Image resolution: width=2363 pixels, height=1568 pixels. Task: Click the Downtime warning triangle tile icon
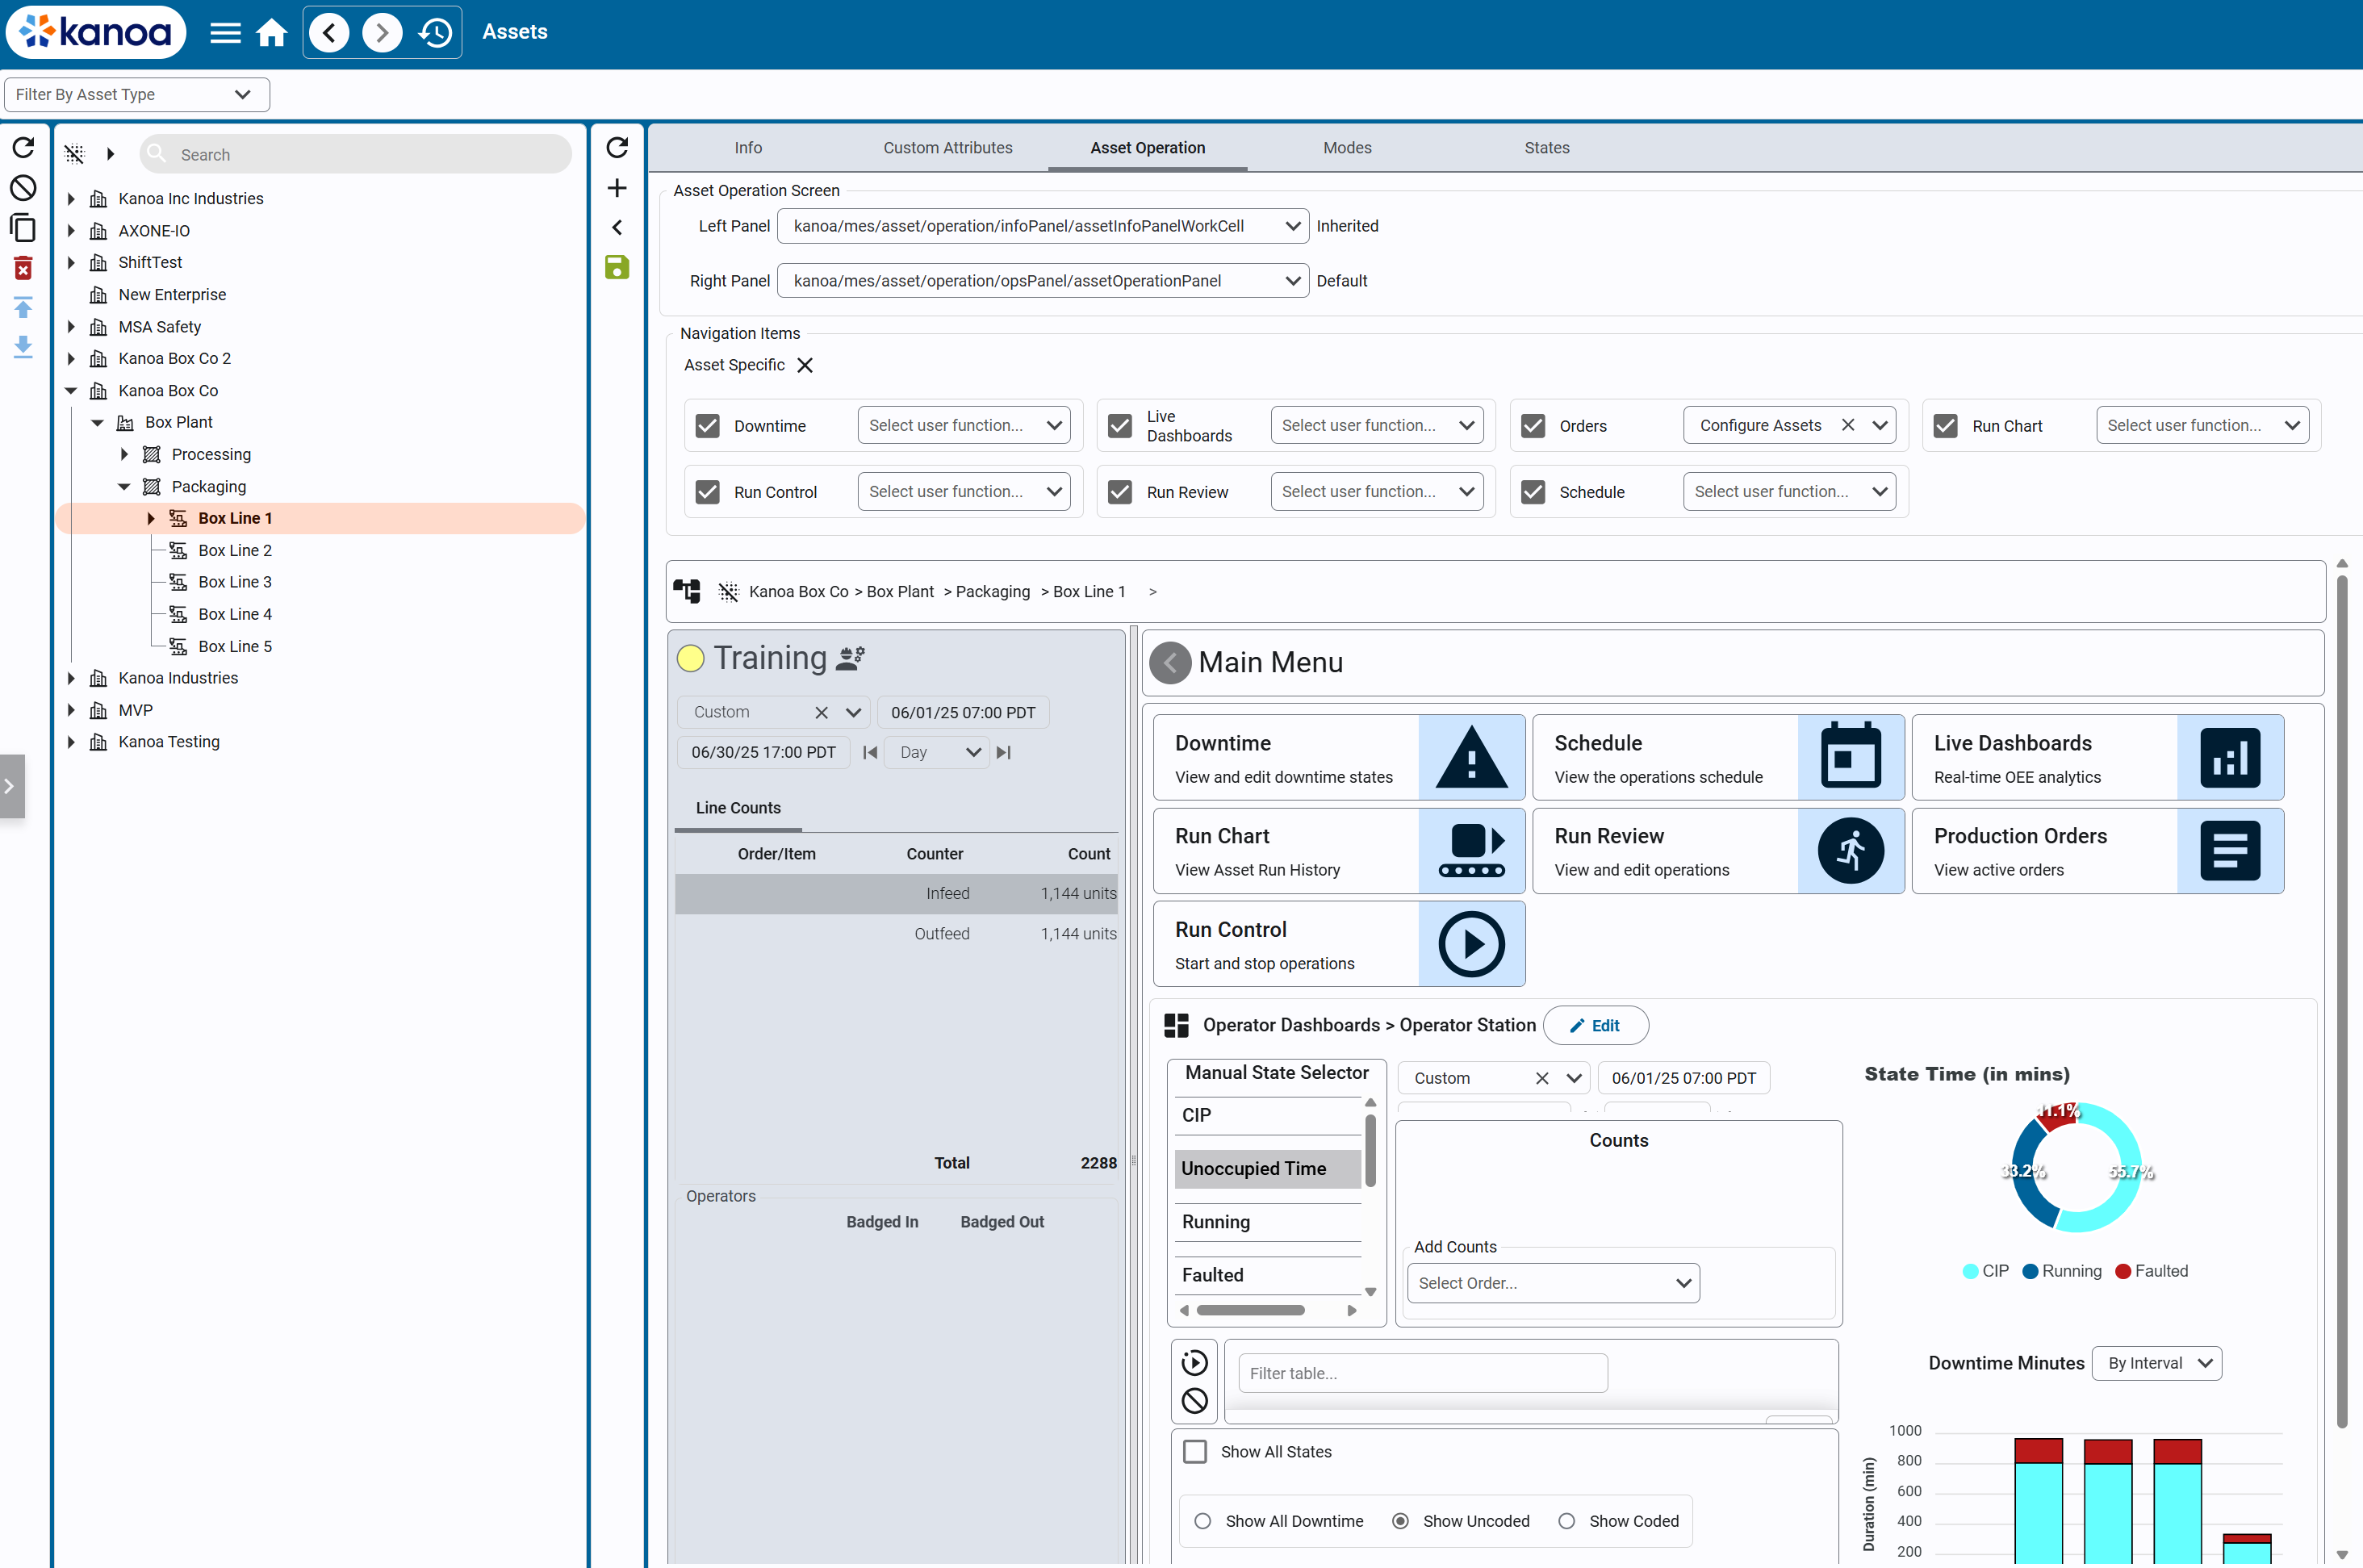click(1471, 758)
